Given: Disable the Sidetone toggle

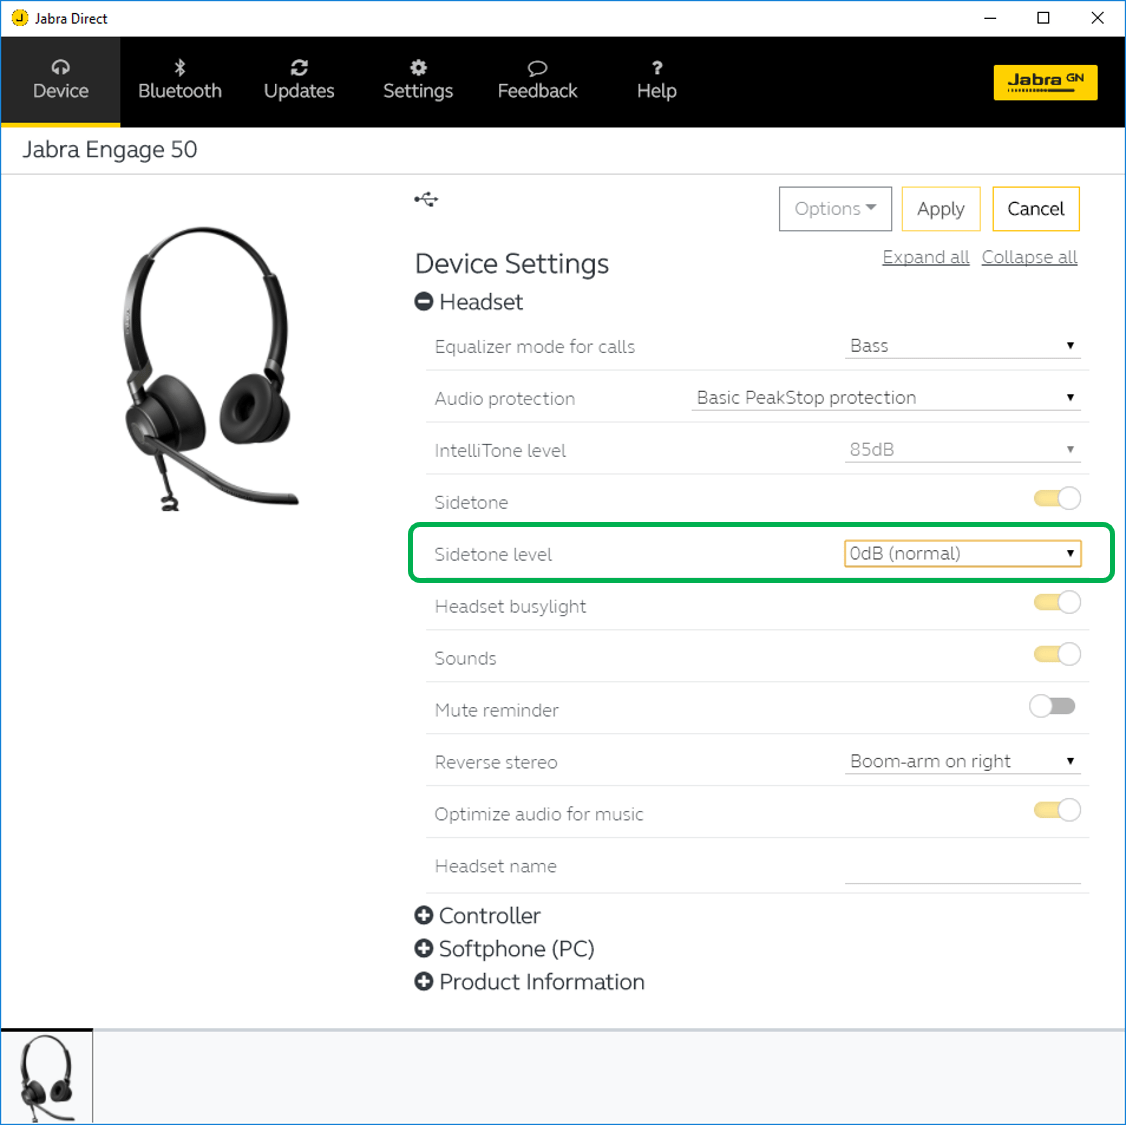Looking at the screenshot, I should click(1057, 499).
